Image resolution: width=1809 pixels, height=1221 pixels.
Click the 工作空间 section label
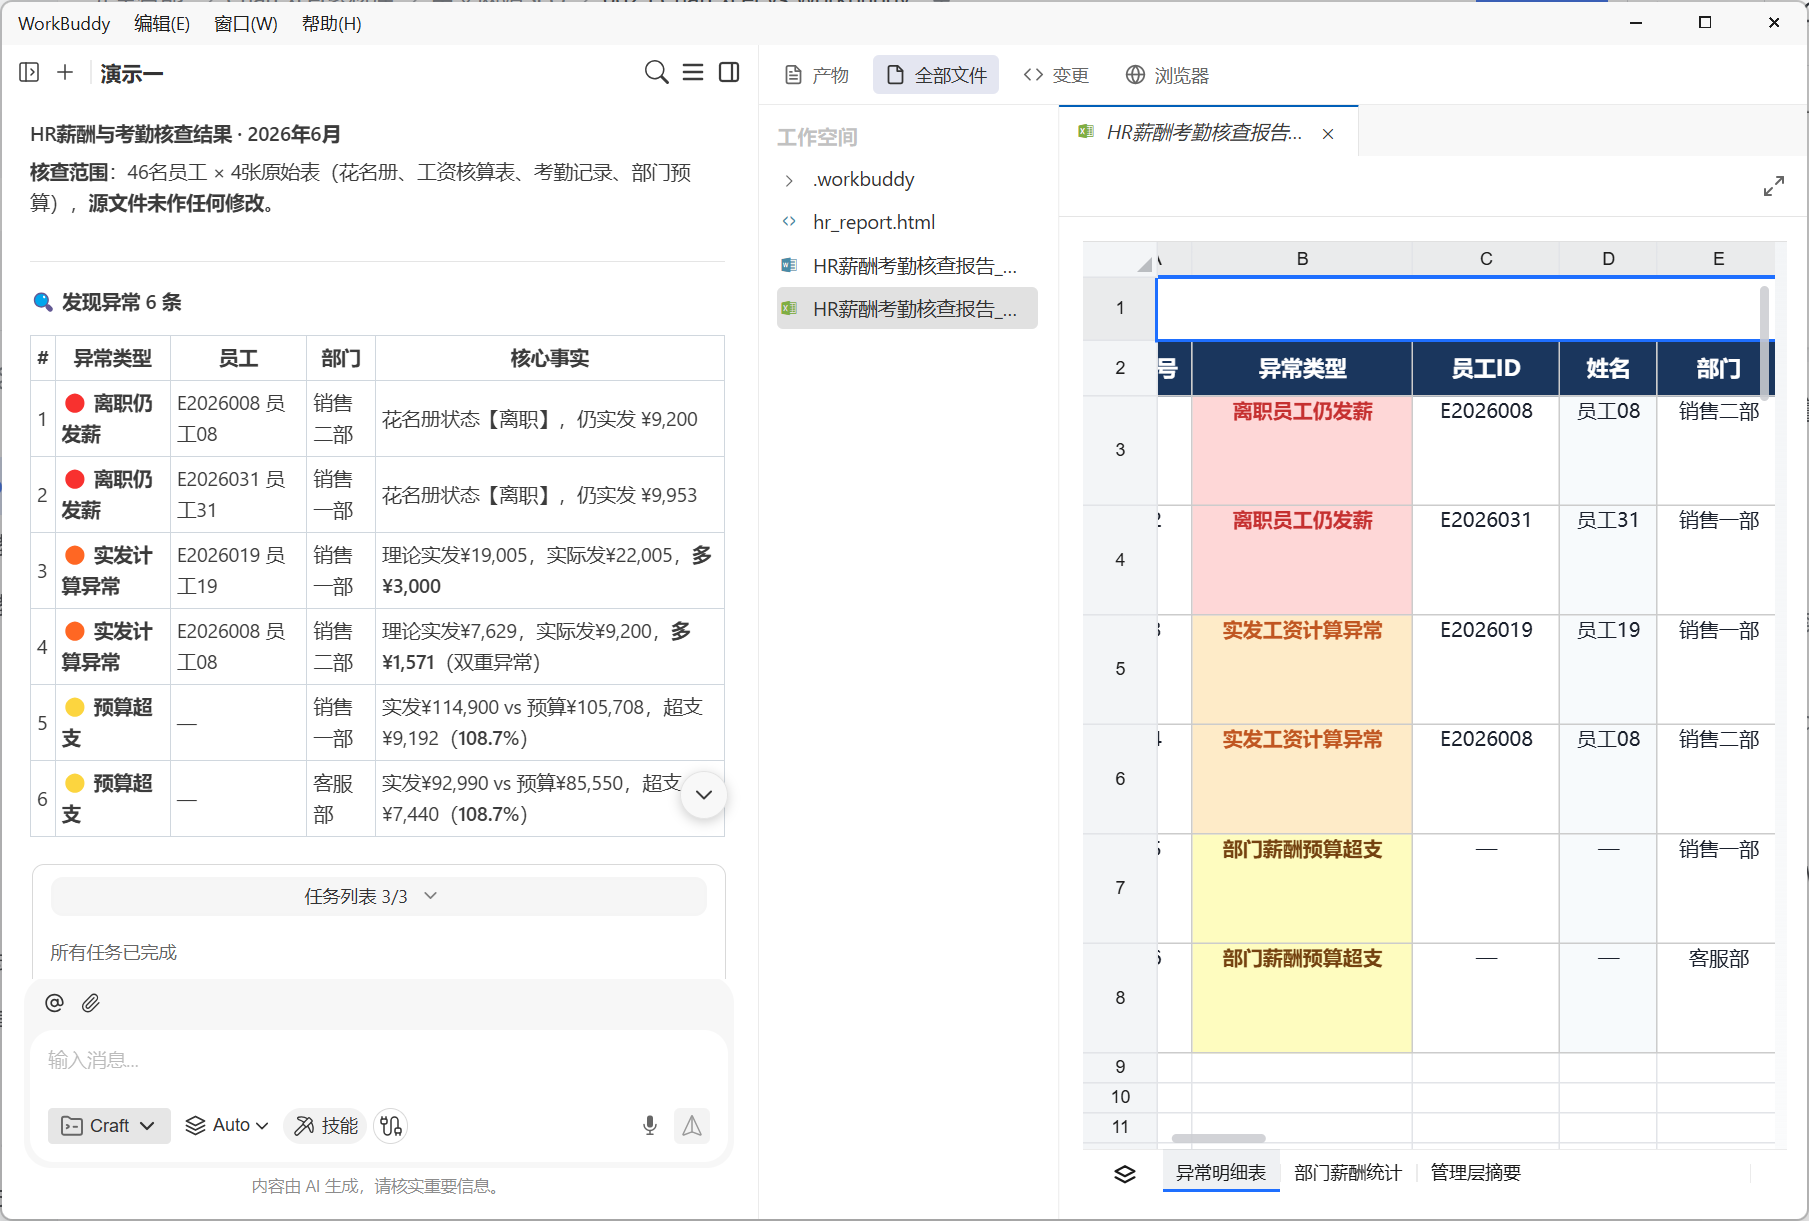[817, 137]
